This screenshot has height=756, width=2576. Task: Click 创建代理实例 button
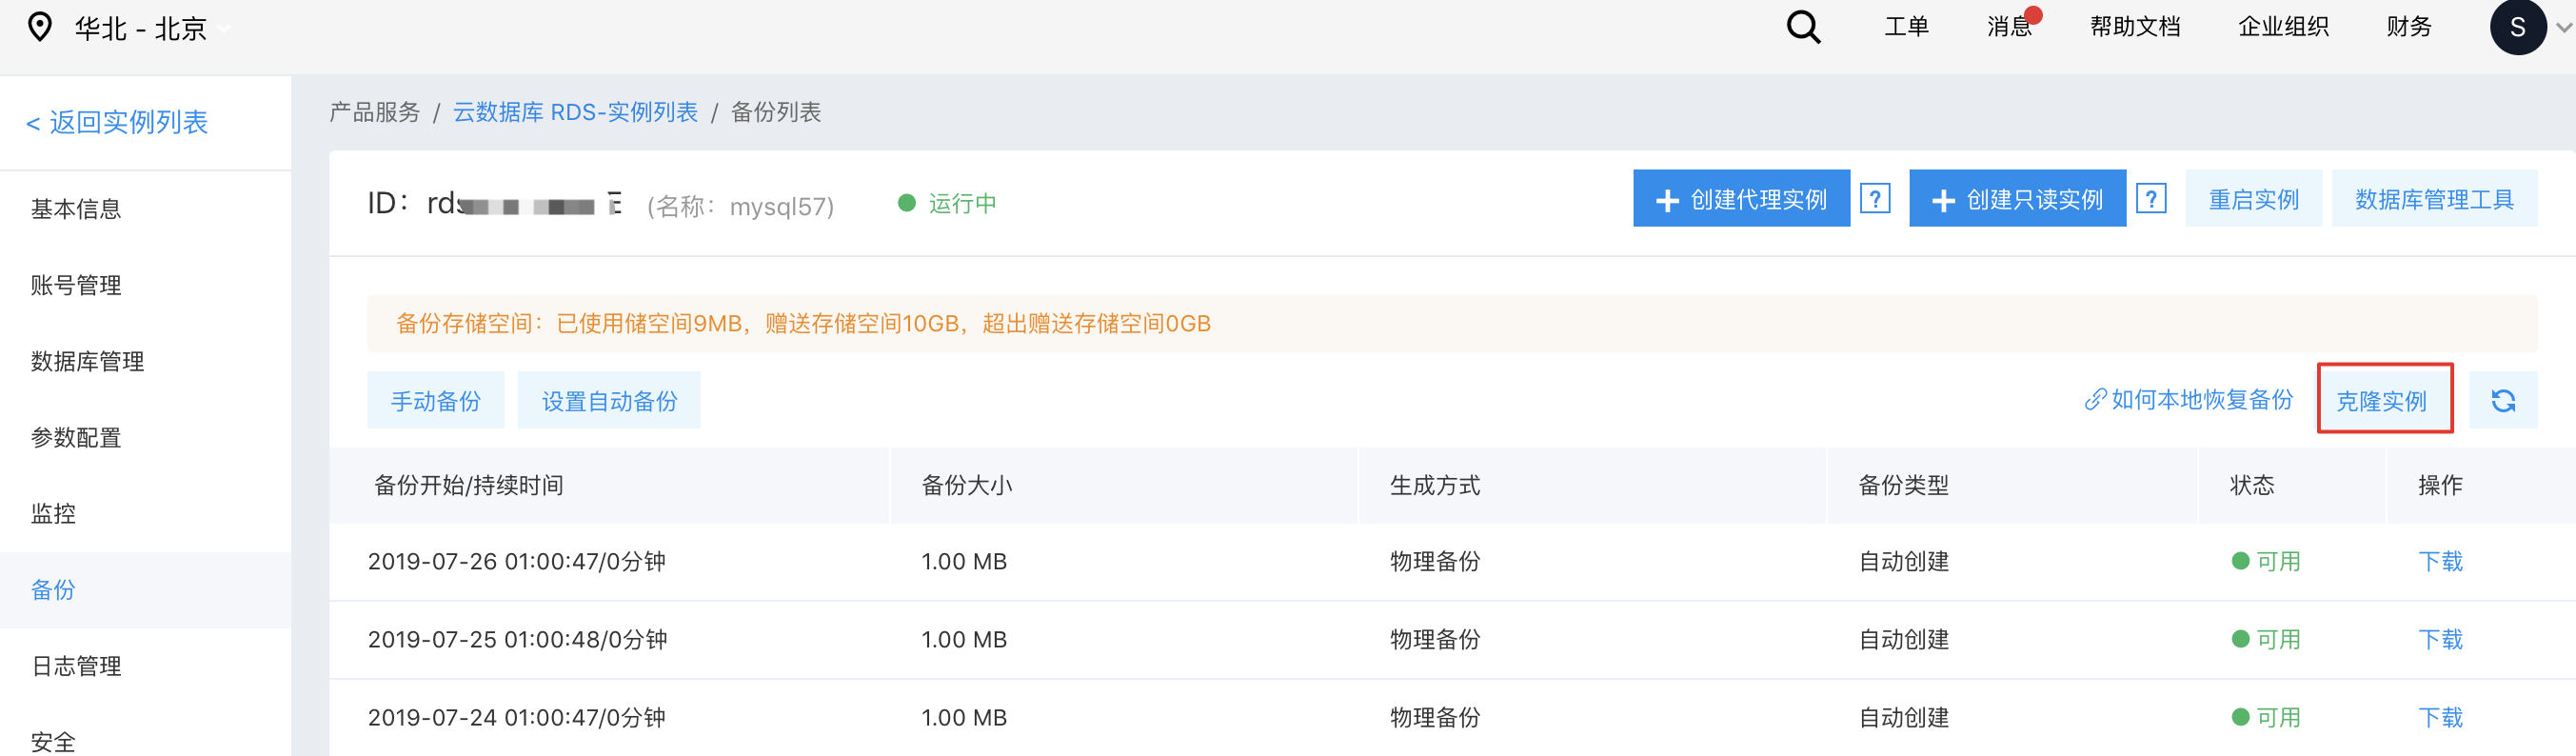tap(1741, 199)
